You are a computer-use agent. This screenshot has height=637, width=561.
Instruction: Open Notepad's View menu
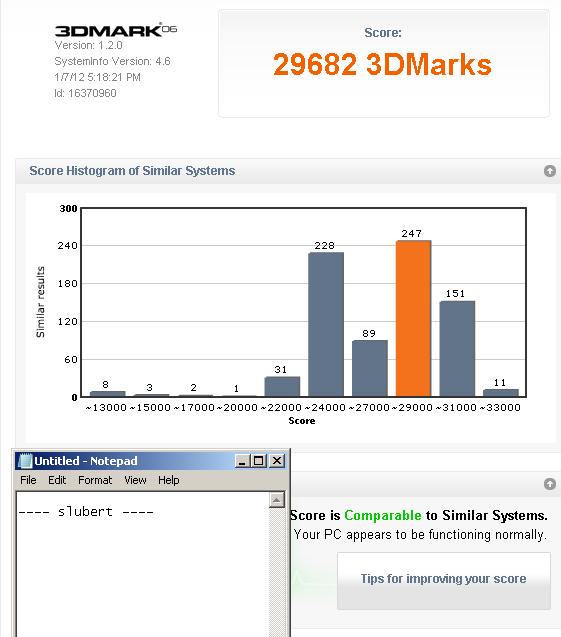tap(135, 480)
